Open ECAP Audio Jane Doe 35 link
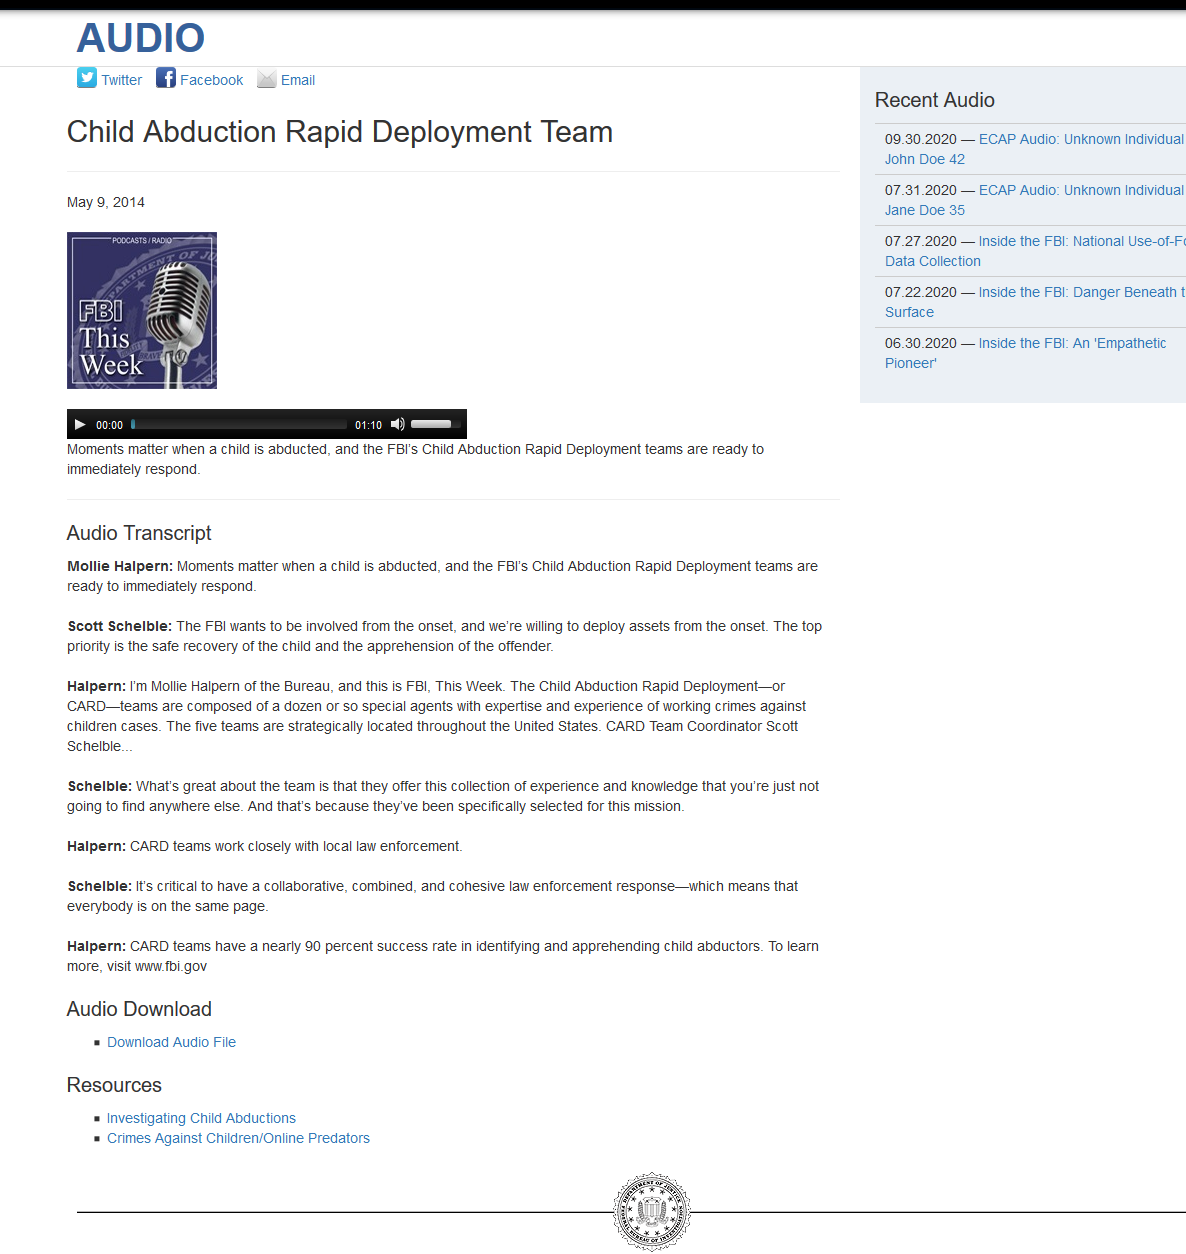This screenshot has height=1254, width=1186. [x=1034, y=200]
